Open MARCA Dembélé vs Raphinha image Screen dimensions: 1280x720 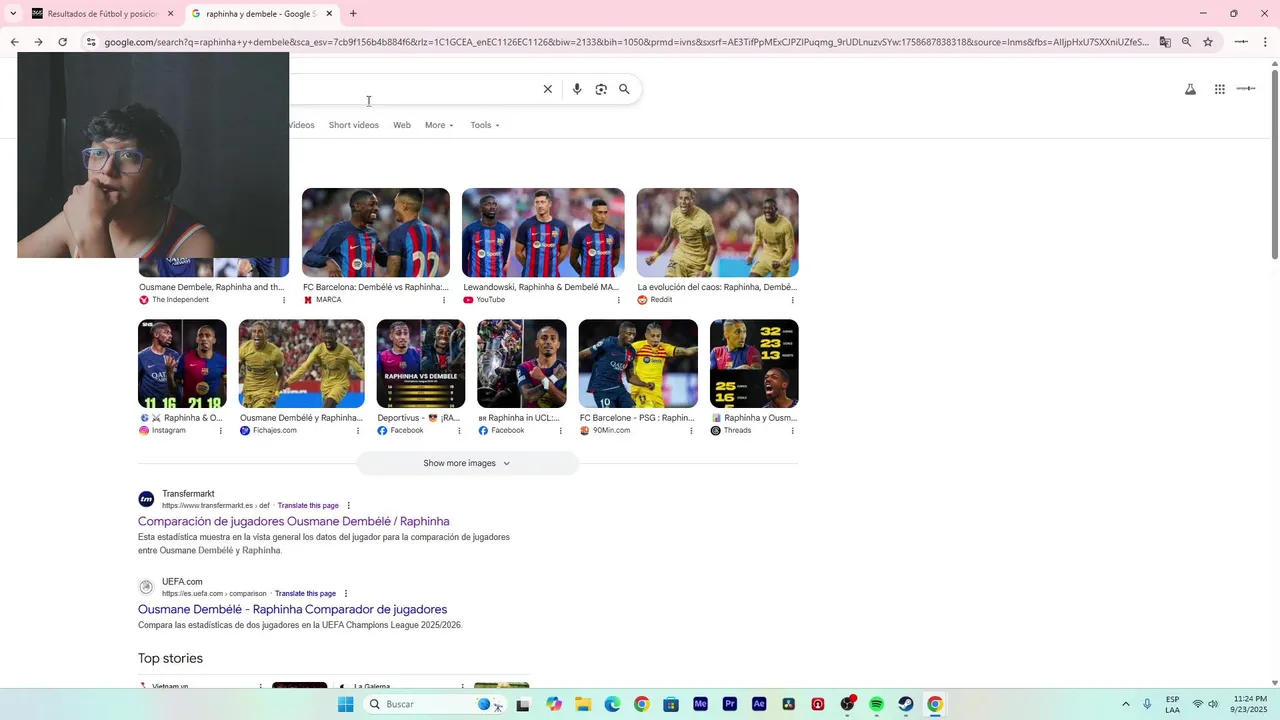click(x=376, y=232)
